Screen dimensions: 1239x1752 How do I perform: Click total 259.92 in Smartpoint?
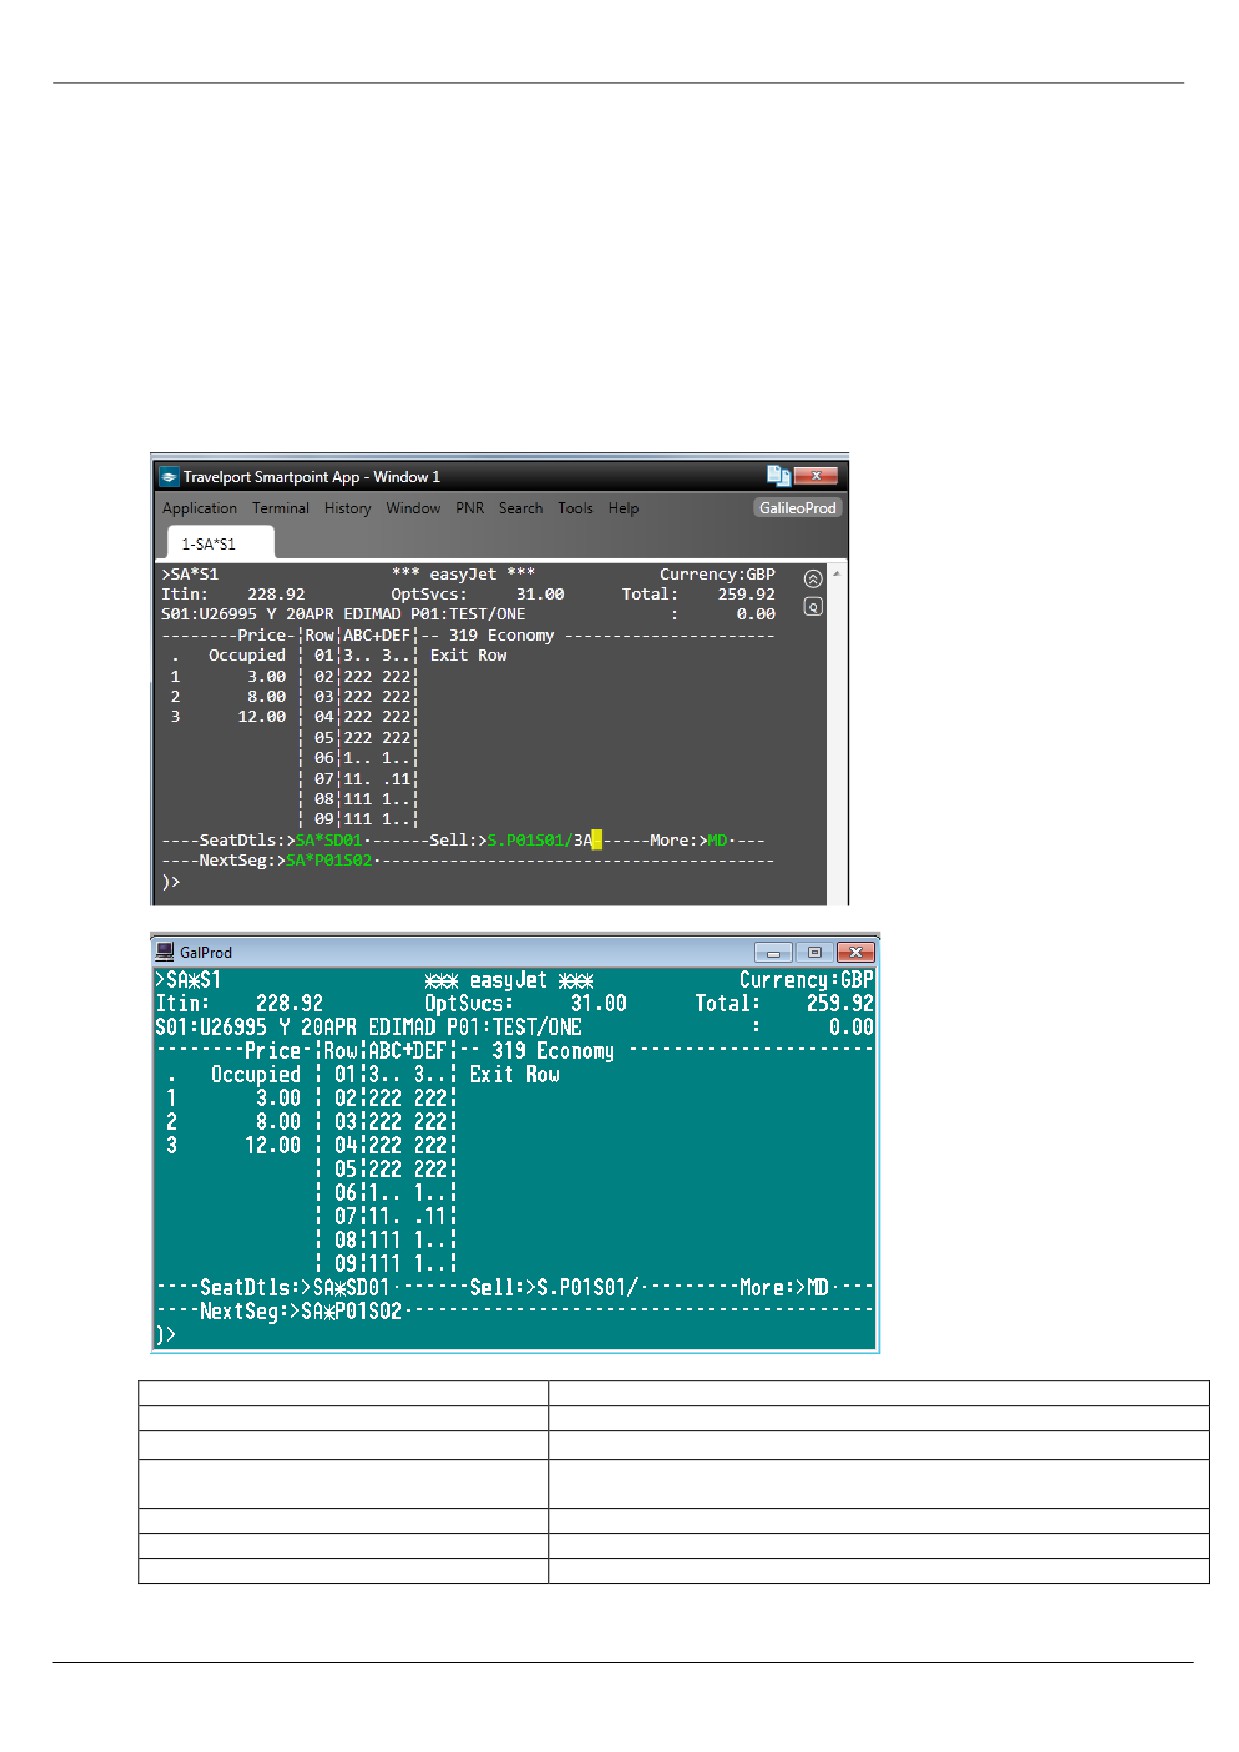pos(746,594)
